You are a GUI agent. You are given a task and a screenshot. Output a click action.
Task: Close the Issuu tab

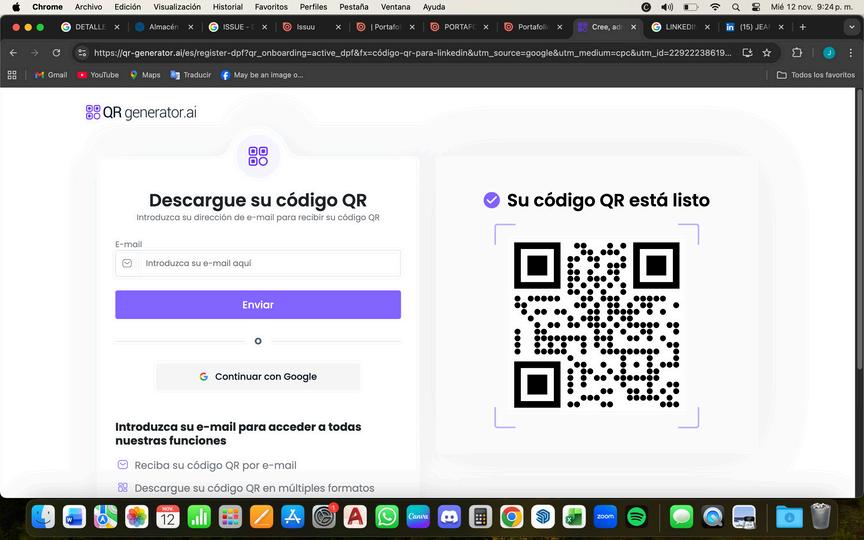pyautogui.click(x=338, y=27)
